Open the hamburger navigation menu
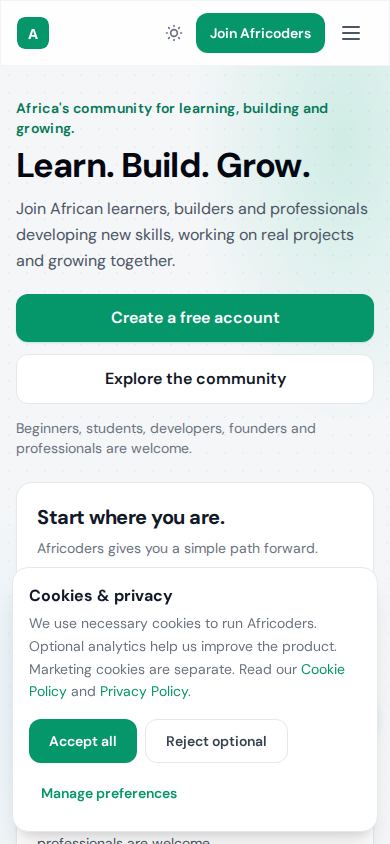This screenshot has height=844, width=390. 351,33
